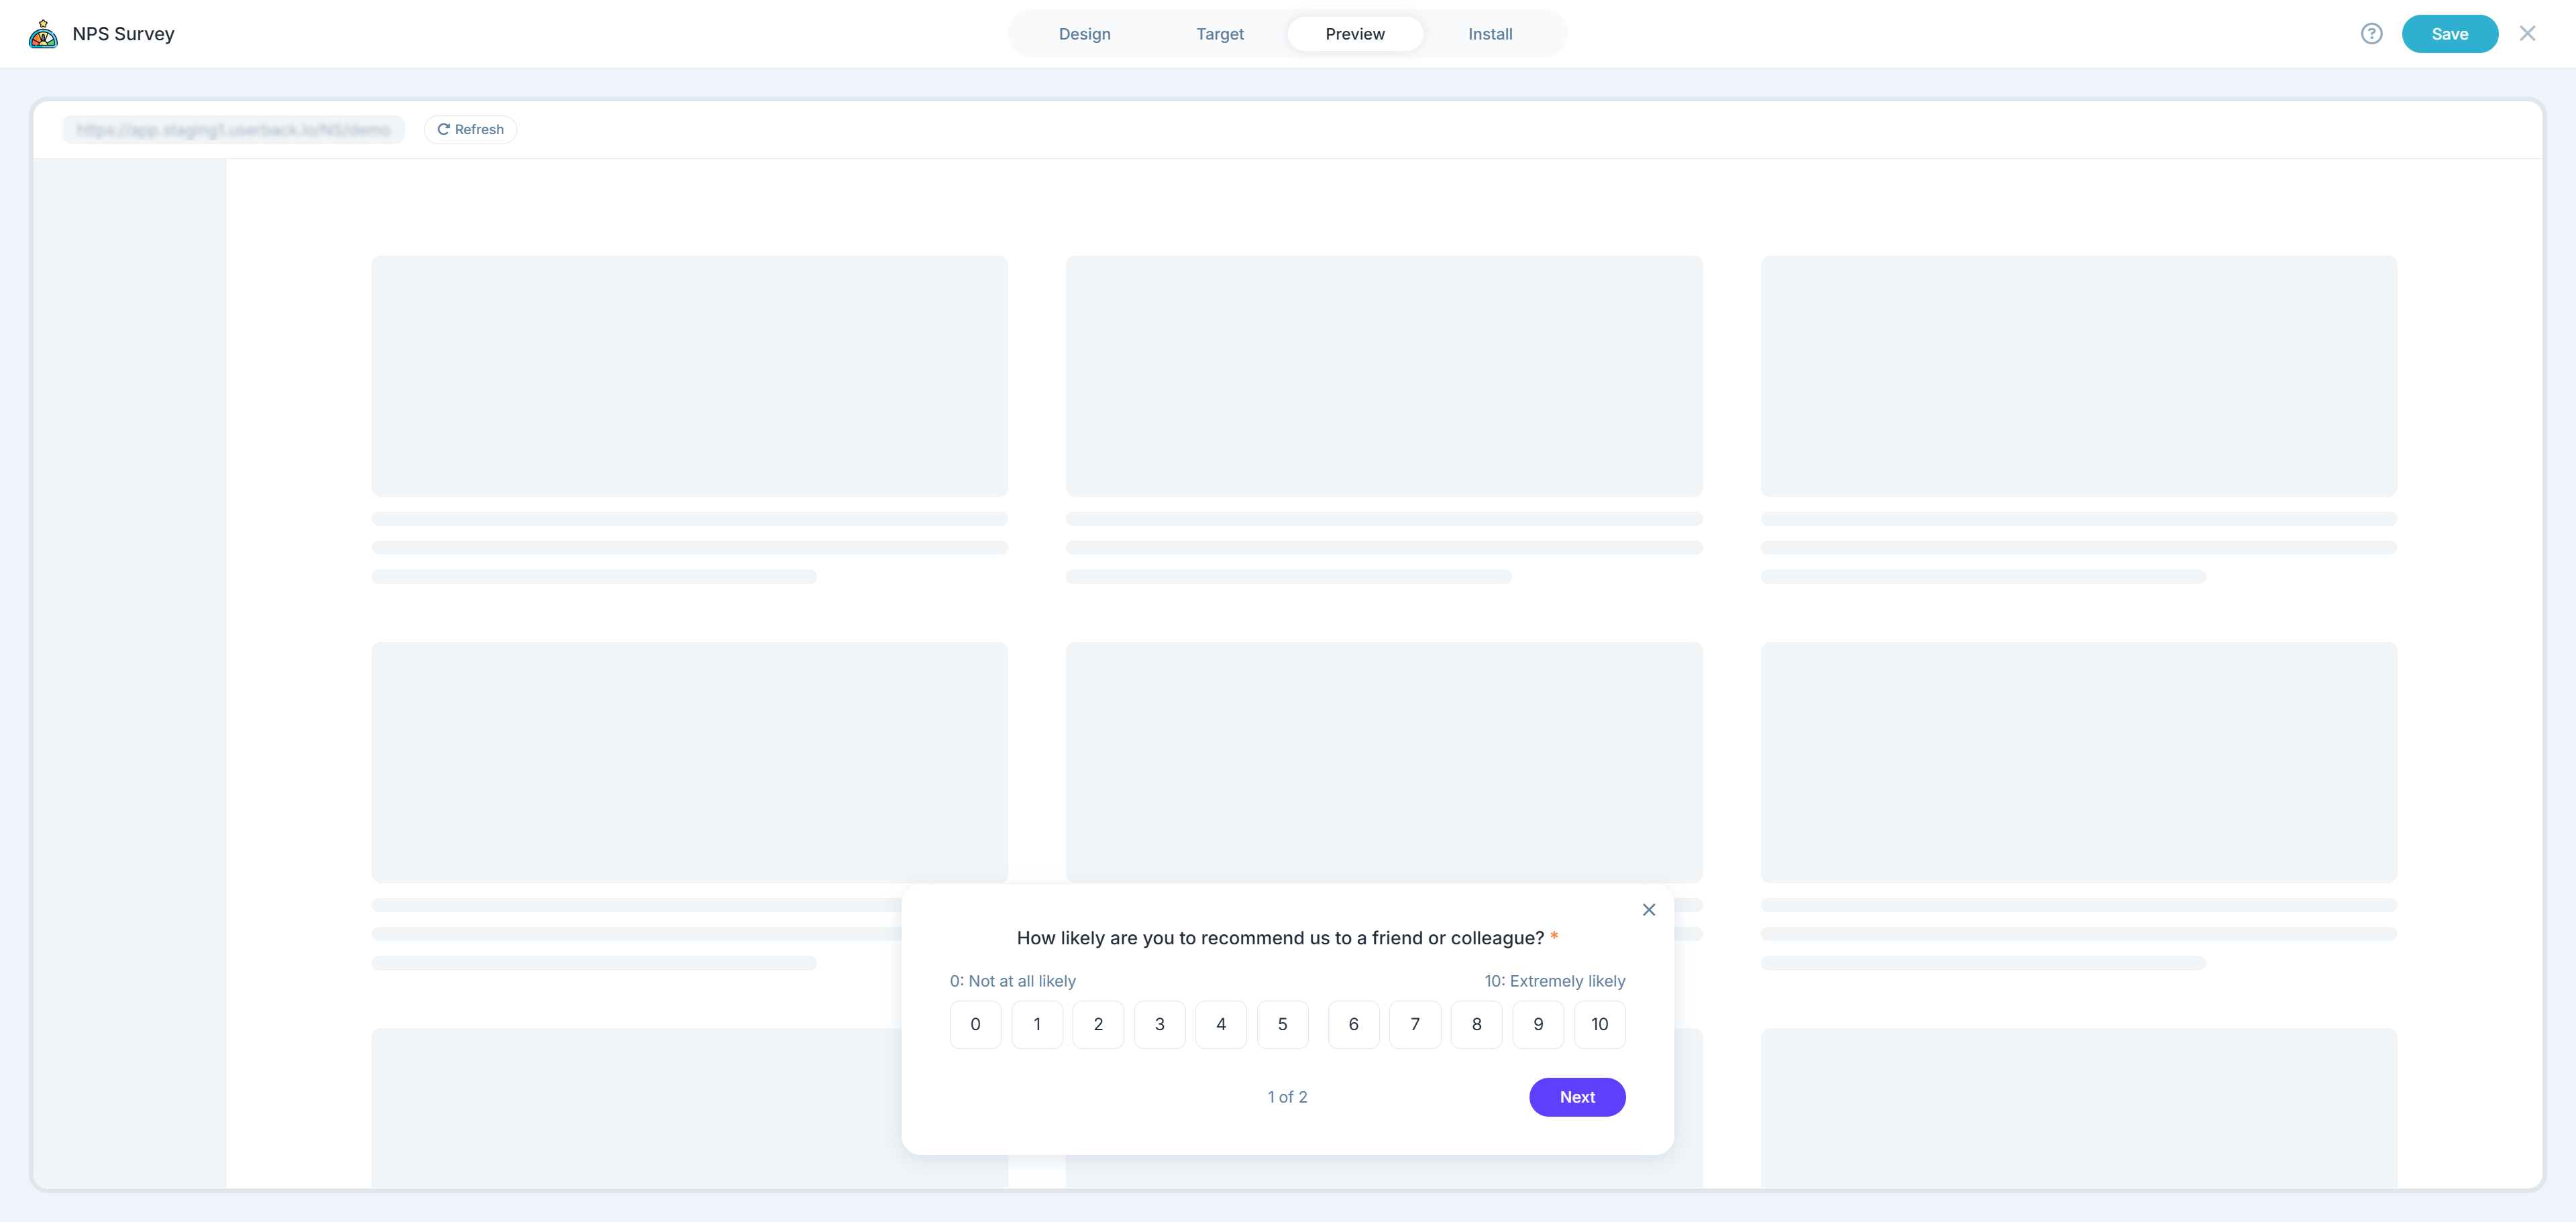This screenshot has height=1222, width=2576.
Task: Close the survey editor with X icon
Action: [2527, 34]
